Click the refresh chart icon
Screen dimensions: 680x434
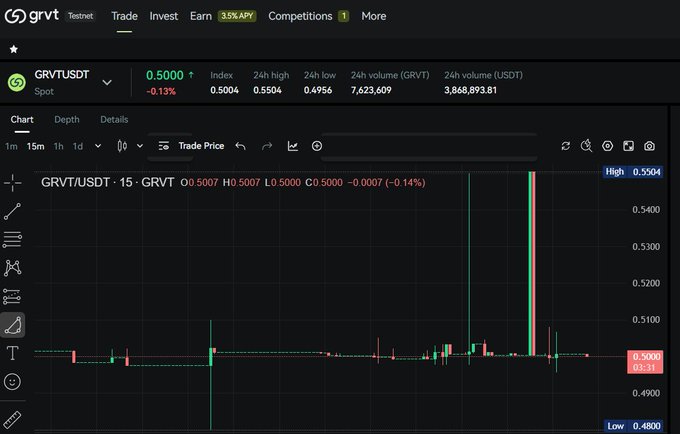click(566, 146)
